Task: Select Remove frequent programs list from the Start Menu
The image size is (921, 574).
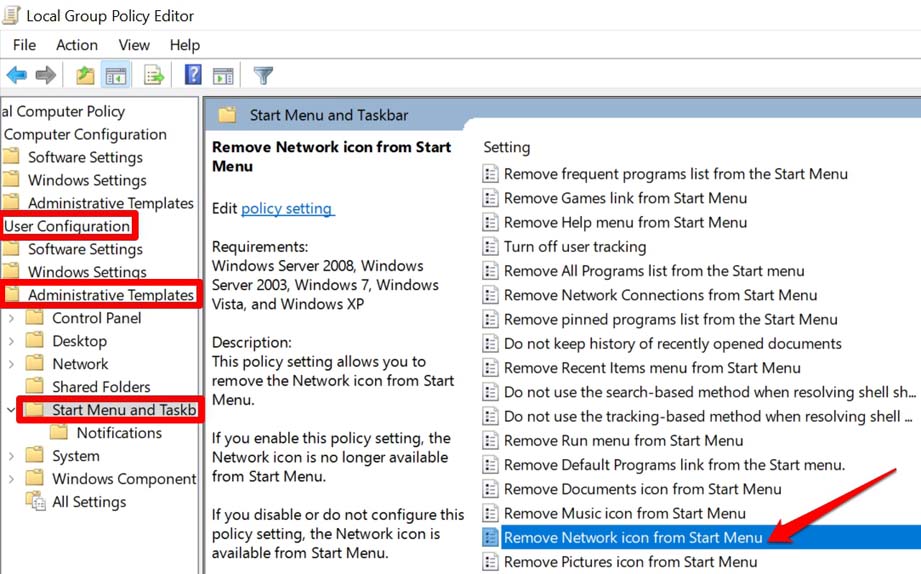Action: [675, 174]
